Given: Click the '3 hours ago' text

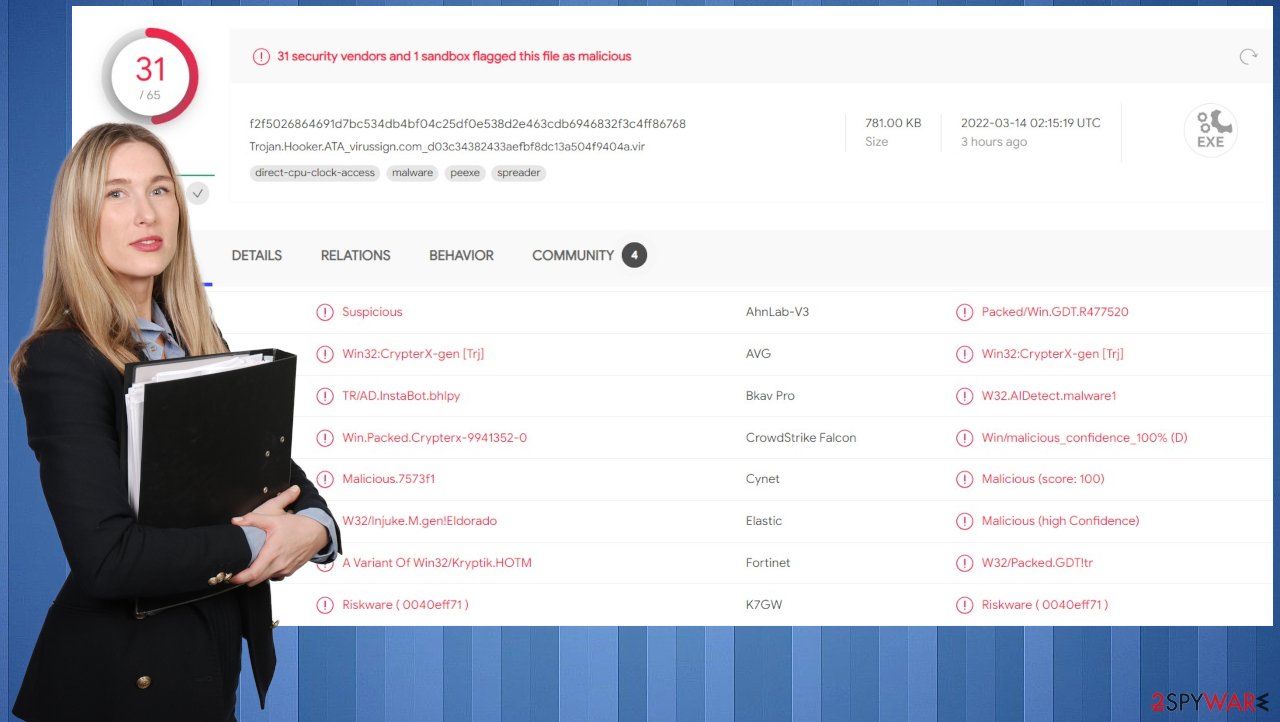Looking at the screenshot, I should pos(994,142).
